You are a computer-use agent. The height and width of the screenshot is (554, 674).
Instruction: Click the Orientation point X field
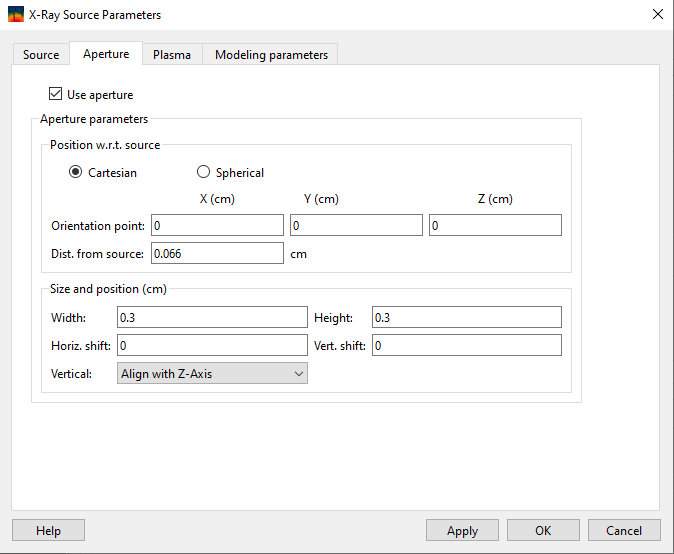pos(217,226)
